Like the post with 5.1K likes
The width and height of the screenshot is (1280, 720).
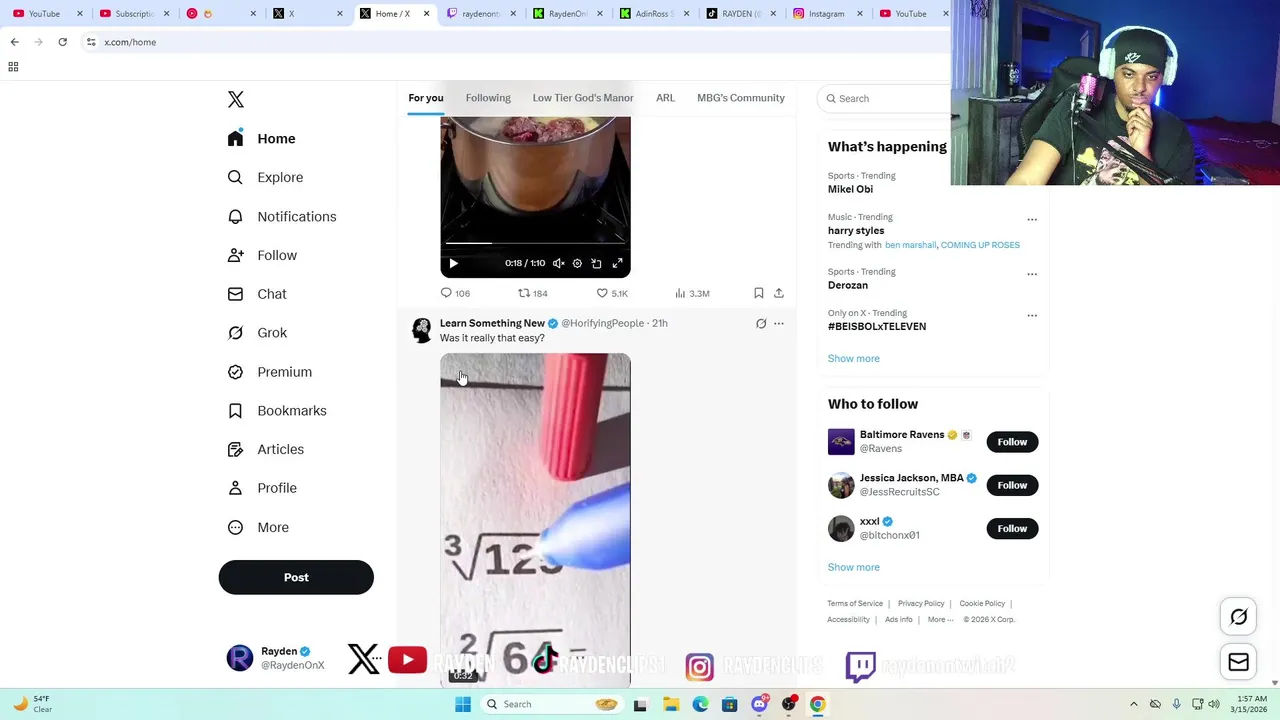(x=612, y=293)
